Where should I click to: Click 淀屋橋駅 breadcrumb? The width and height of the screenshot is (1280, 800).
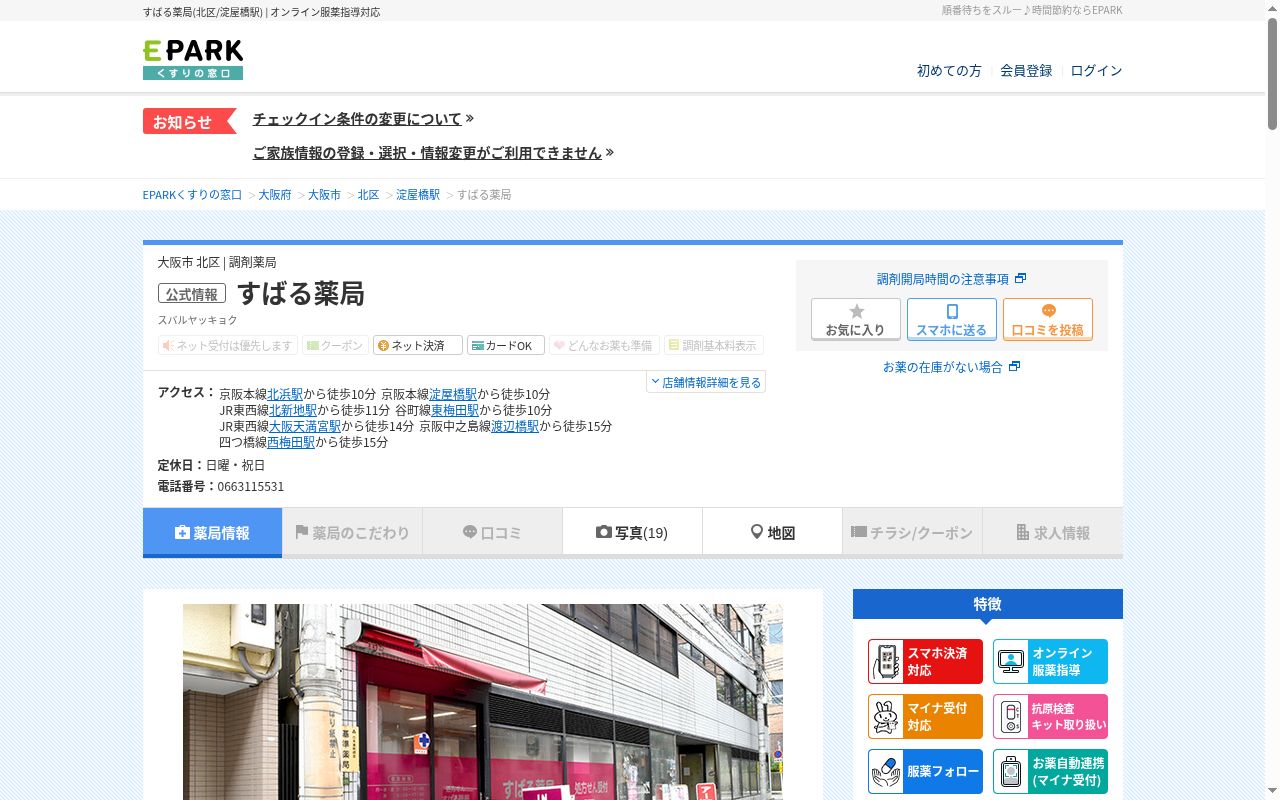(418, 195)
